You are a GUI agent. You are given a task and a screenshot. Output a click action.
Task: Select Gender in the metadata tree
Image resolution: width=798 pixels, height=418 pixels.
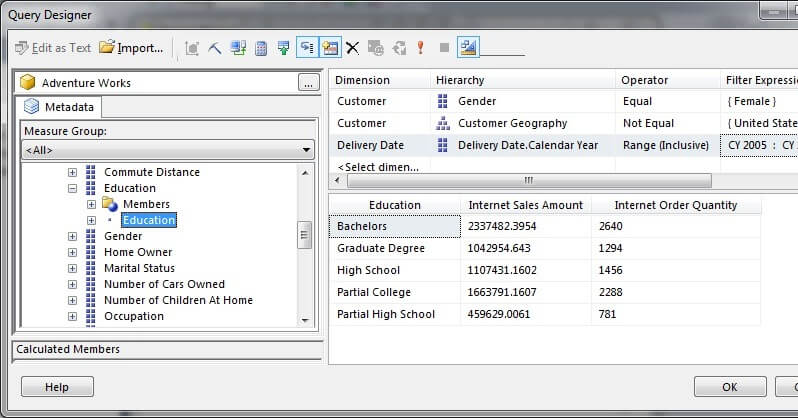123,236
